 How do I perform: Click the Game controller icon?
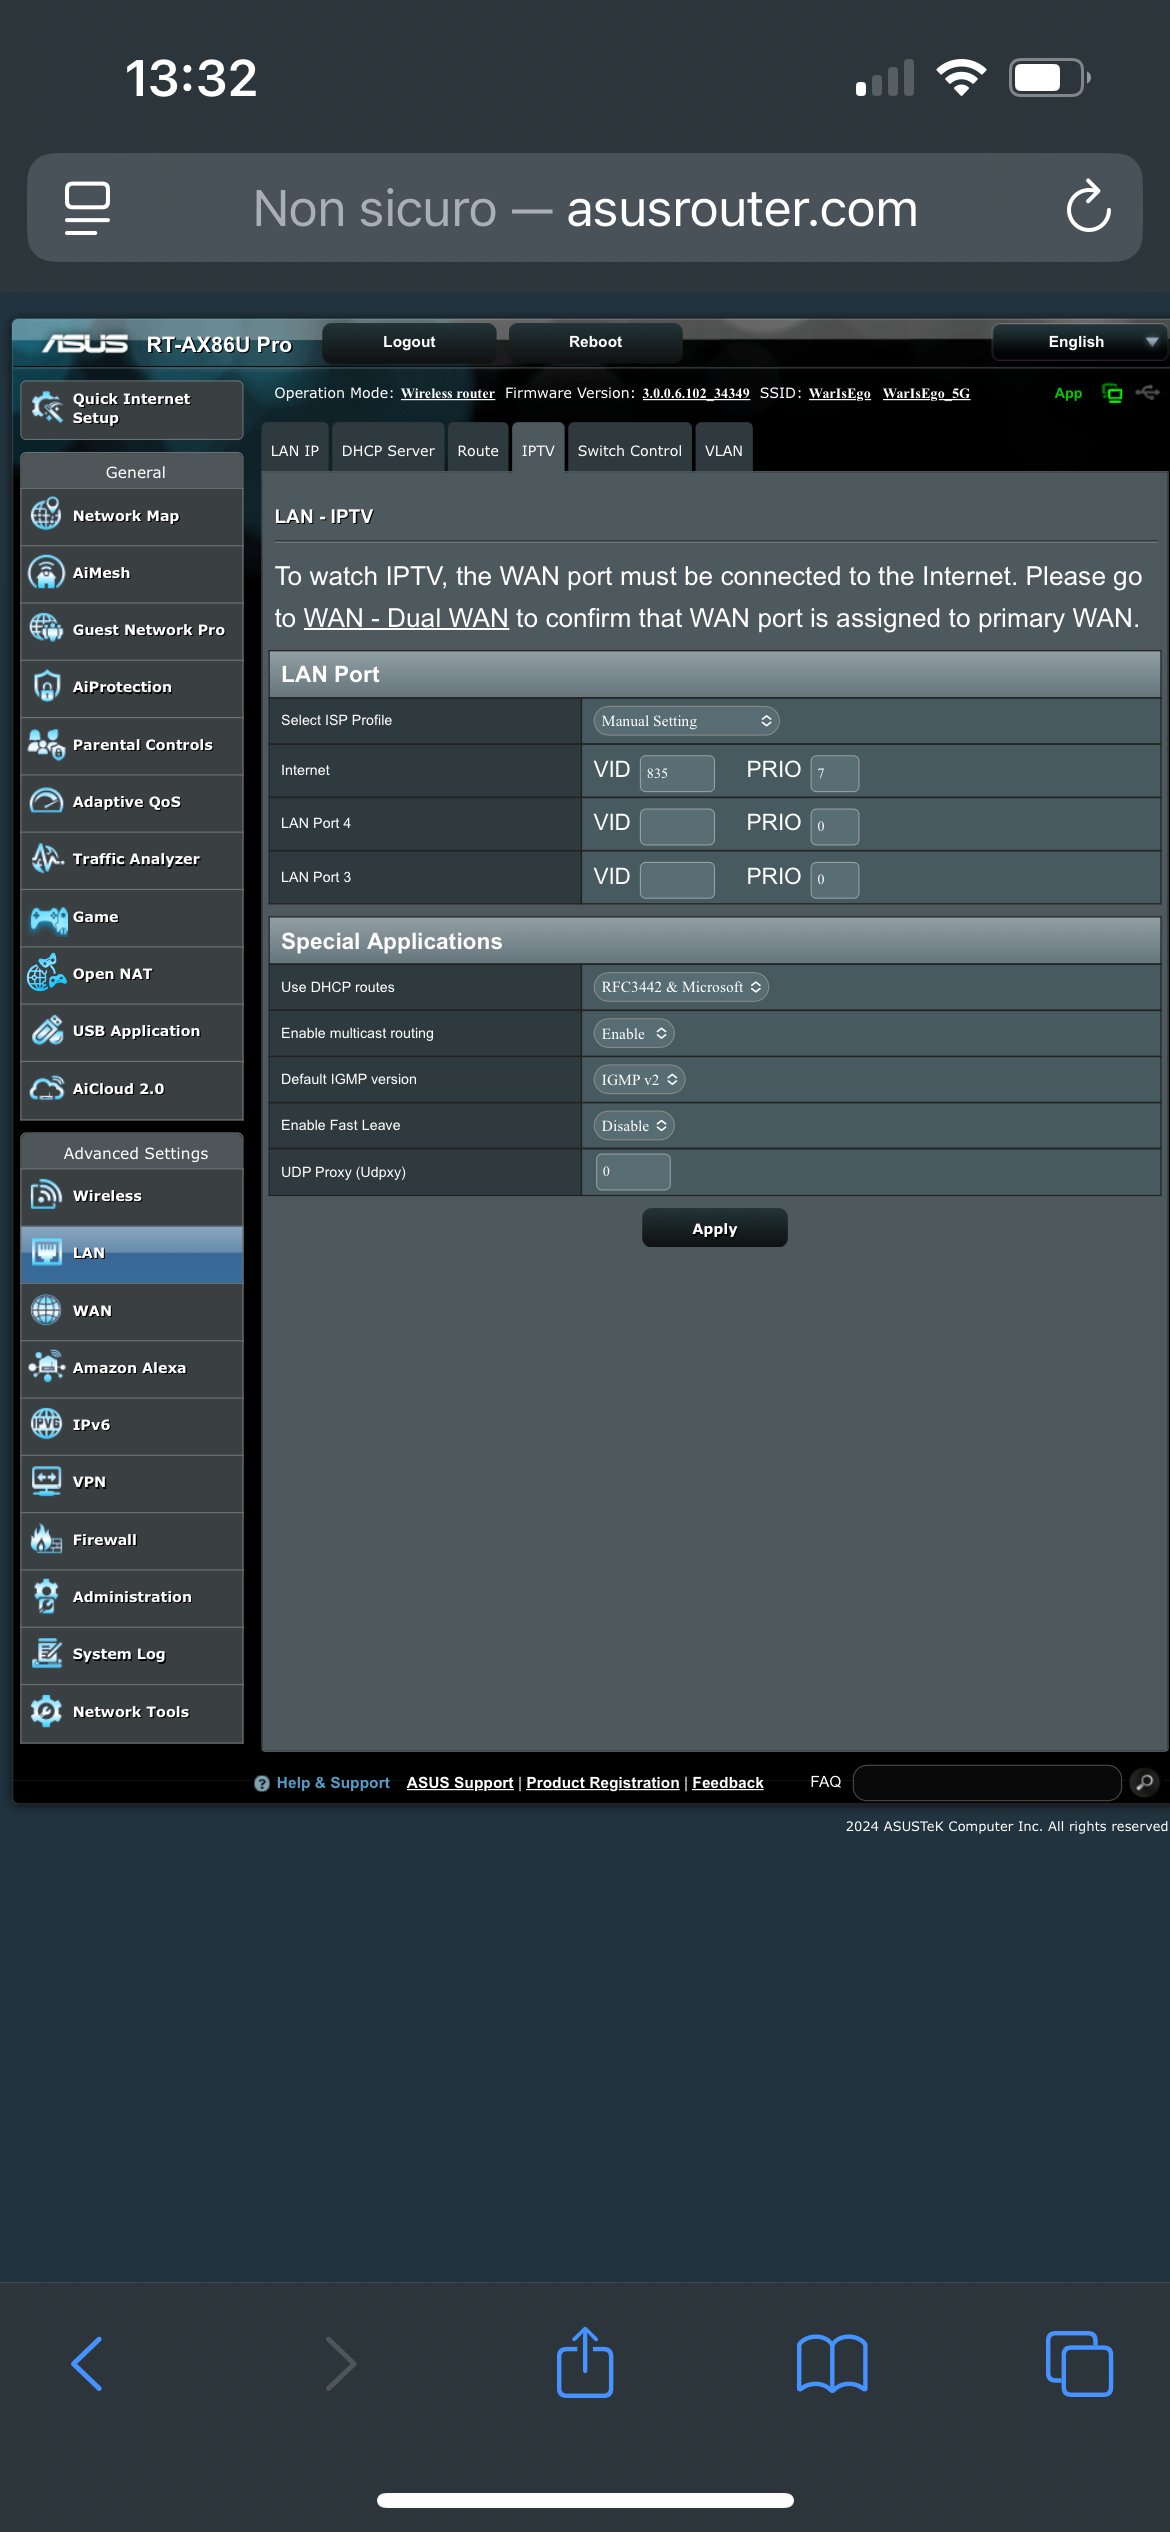click(47, 917)
